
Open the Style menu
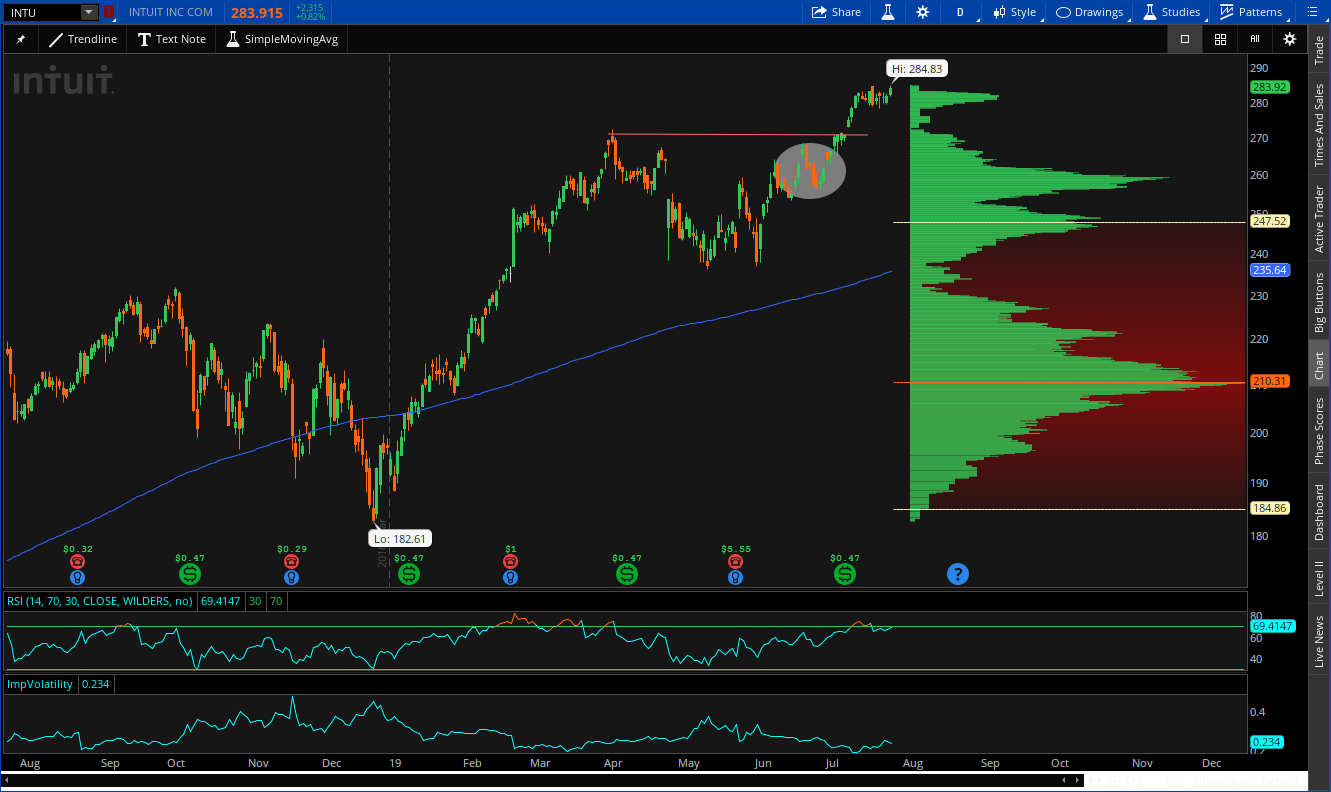coord(1014,12)
